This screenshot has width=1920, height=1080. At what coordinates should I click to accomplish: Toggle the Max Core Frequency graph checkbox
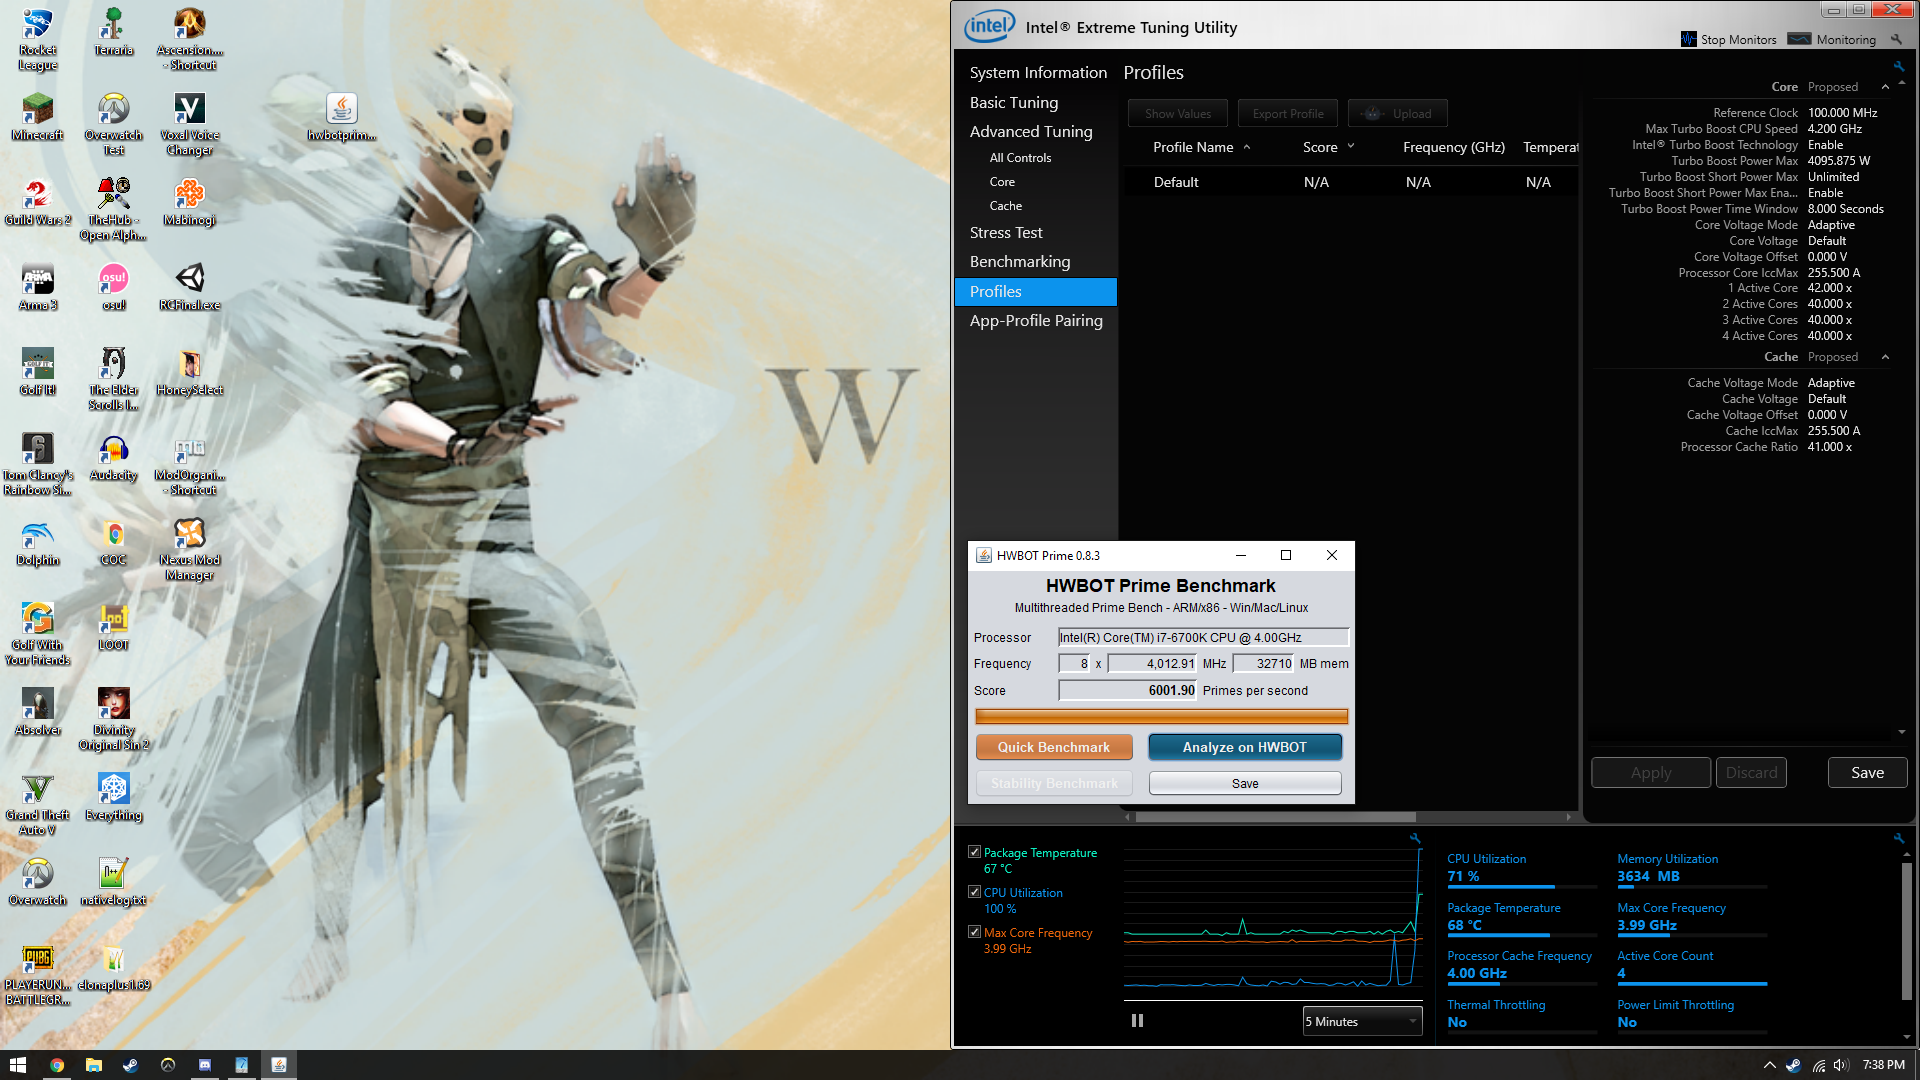pos(974,932)
